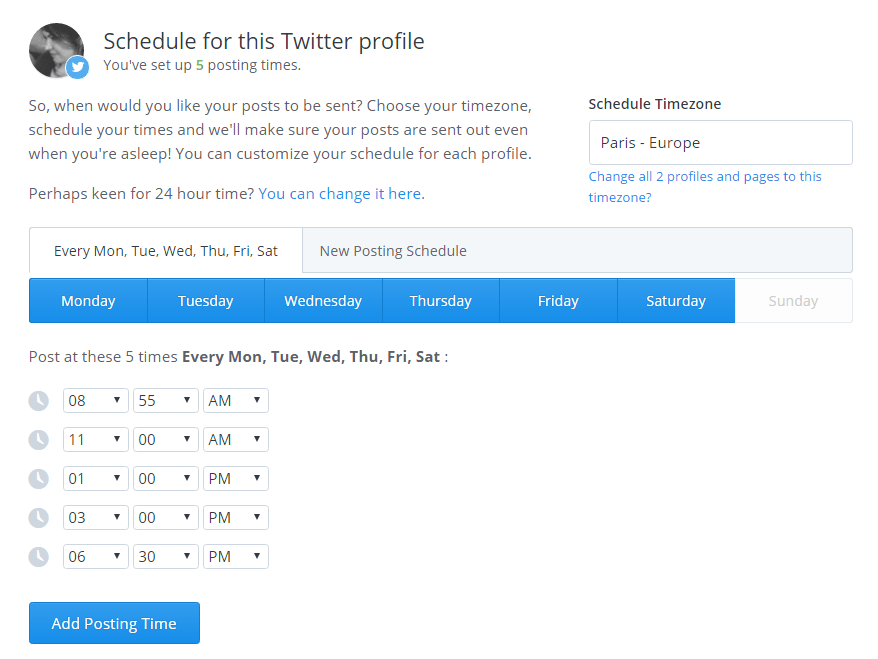Click the clock icon beside the 08:55 time
The image size is (878, 659).
point(38,400)
